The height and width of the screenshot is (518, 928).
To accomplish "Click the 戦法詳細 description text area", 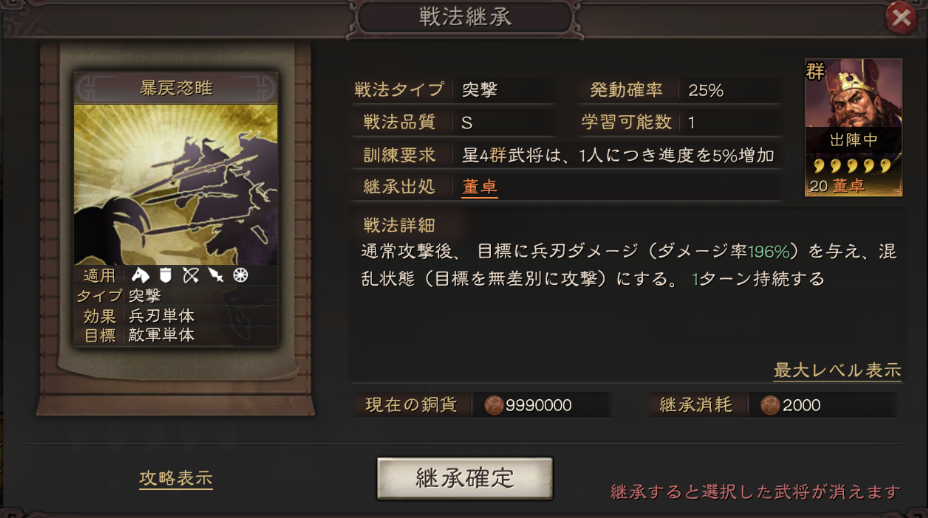I will coord(629,265).
